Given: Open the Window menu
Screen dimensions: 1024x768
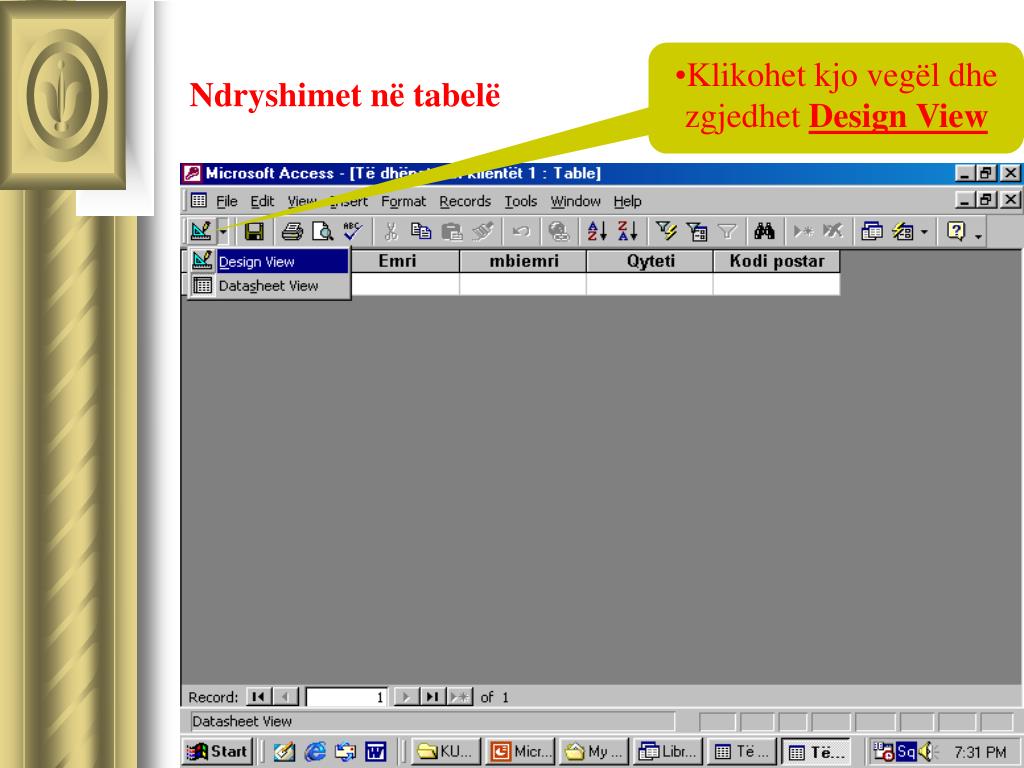Looking at the screenshot, I should (575, 201).
